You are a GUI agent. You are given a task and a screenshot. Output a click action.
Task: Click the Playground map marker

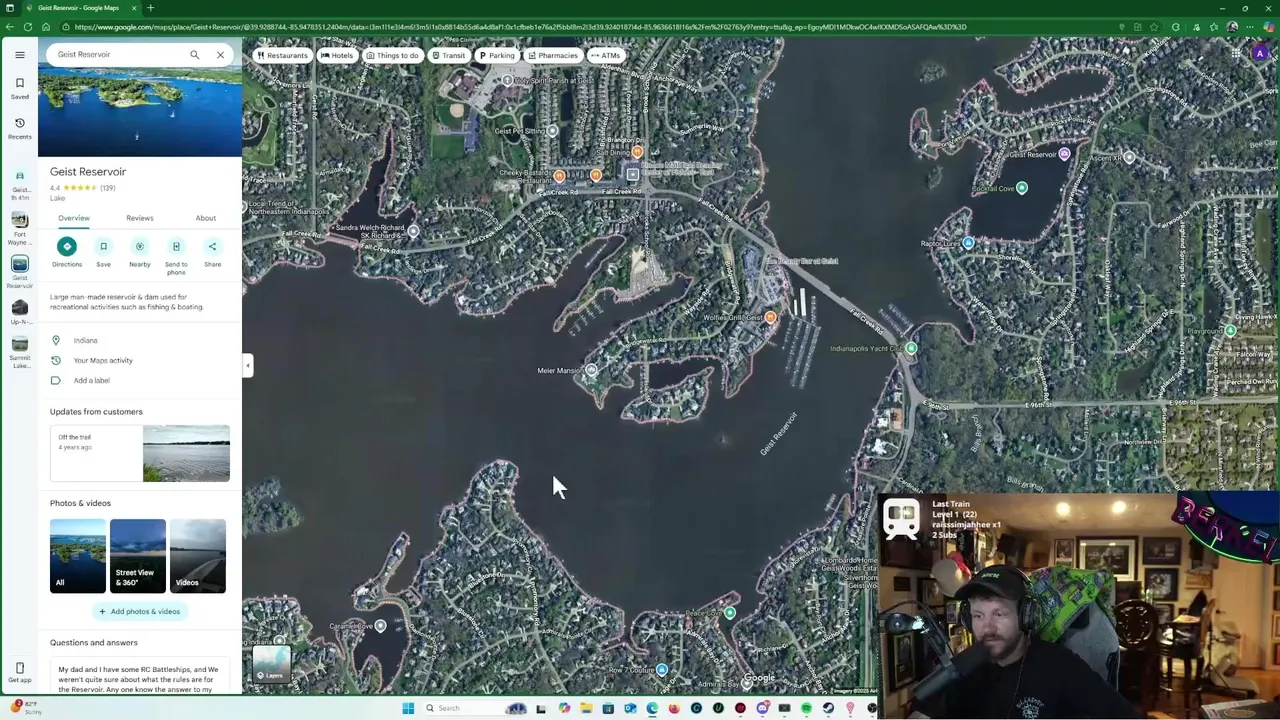point(1230,330)
